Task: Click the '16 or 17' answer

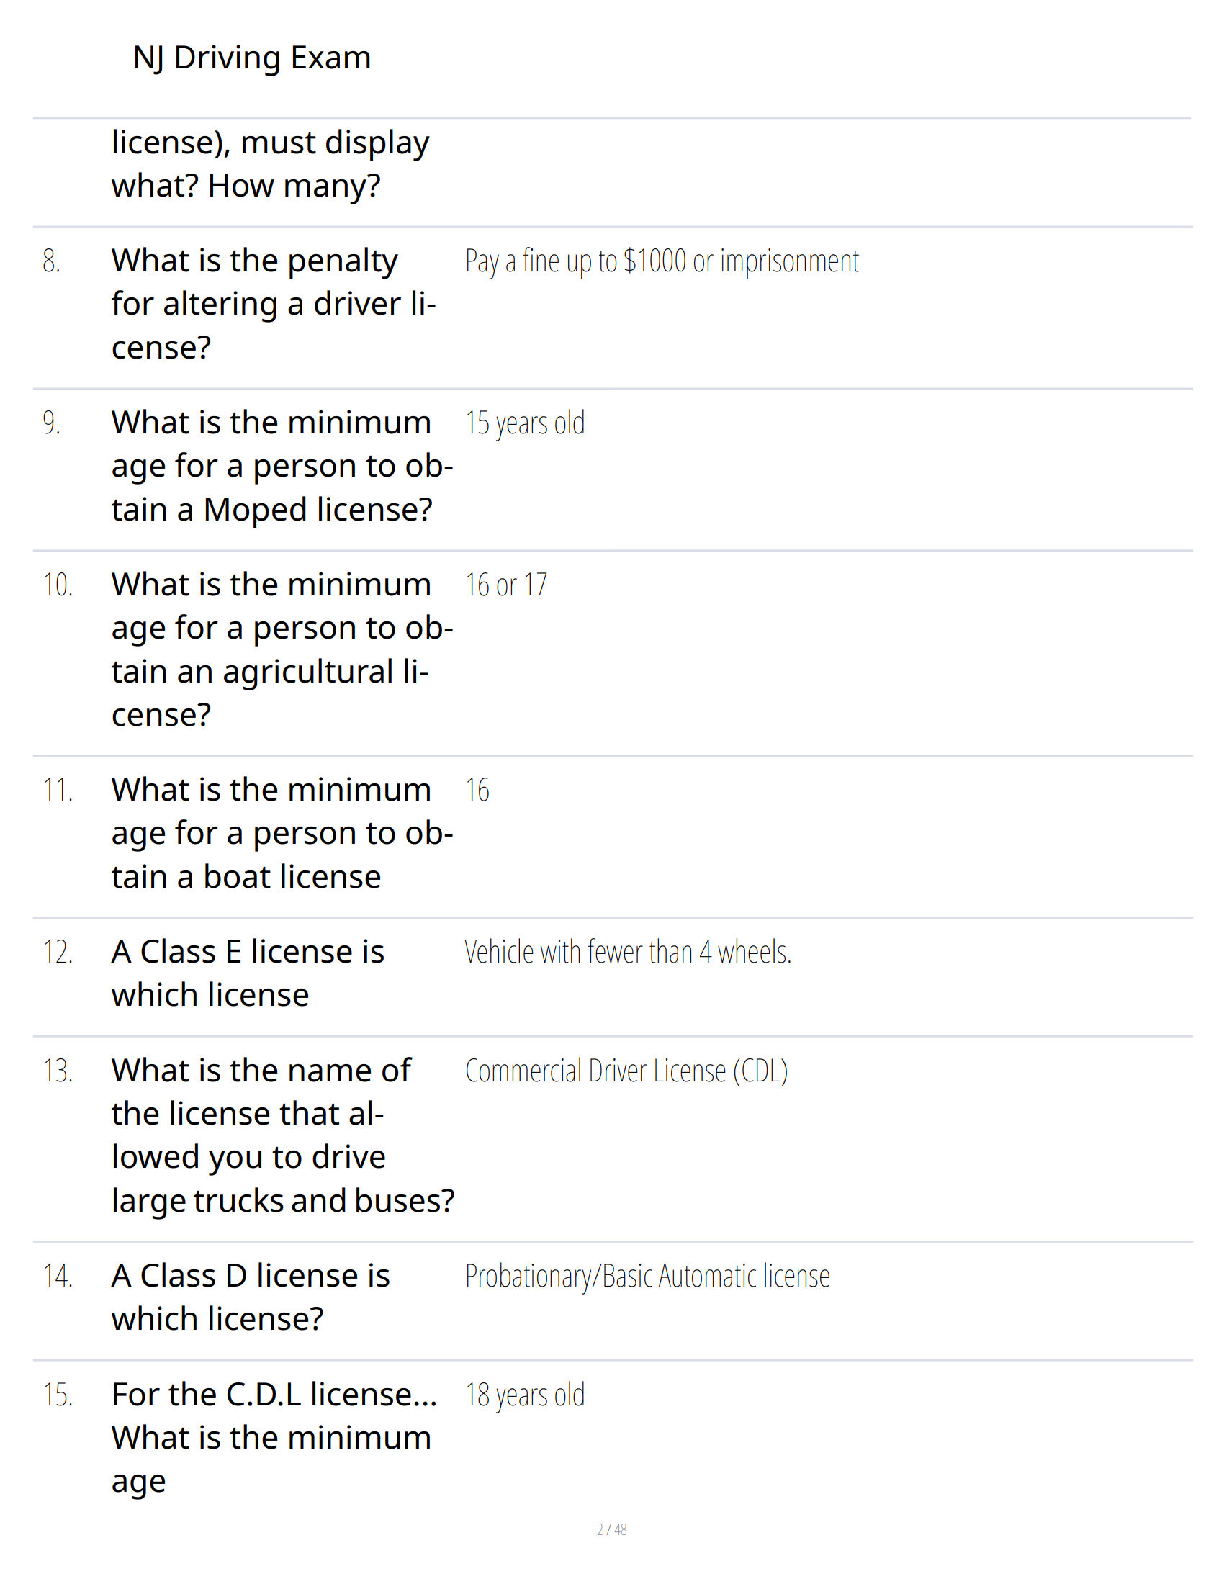Action: point(506,585)
